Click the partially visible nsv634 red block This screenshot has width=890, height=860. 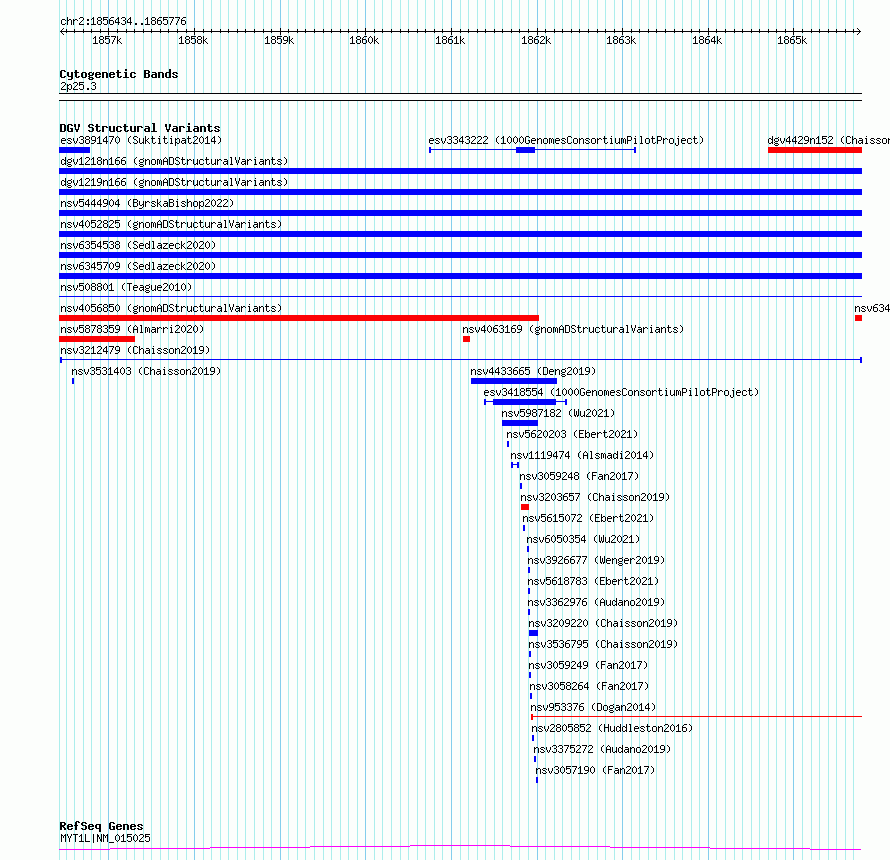click(858, 318)
